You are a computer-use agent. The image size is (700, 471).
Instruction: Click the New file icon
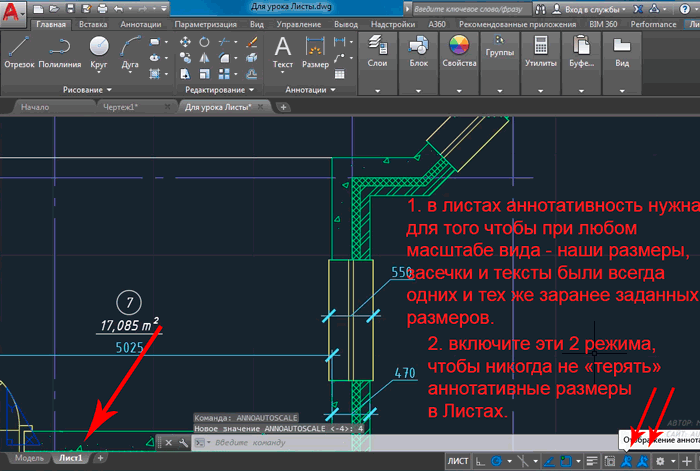(x=38, y=8)
